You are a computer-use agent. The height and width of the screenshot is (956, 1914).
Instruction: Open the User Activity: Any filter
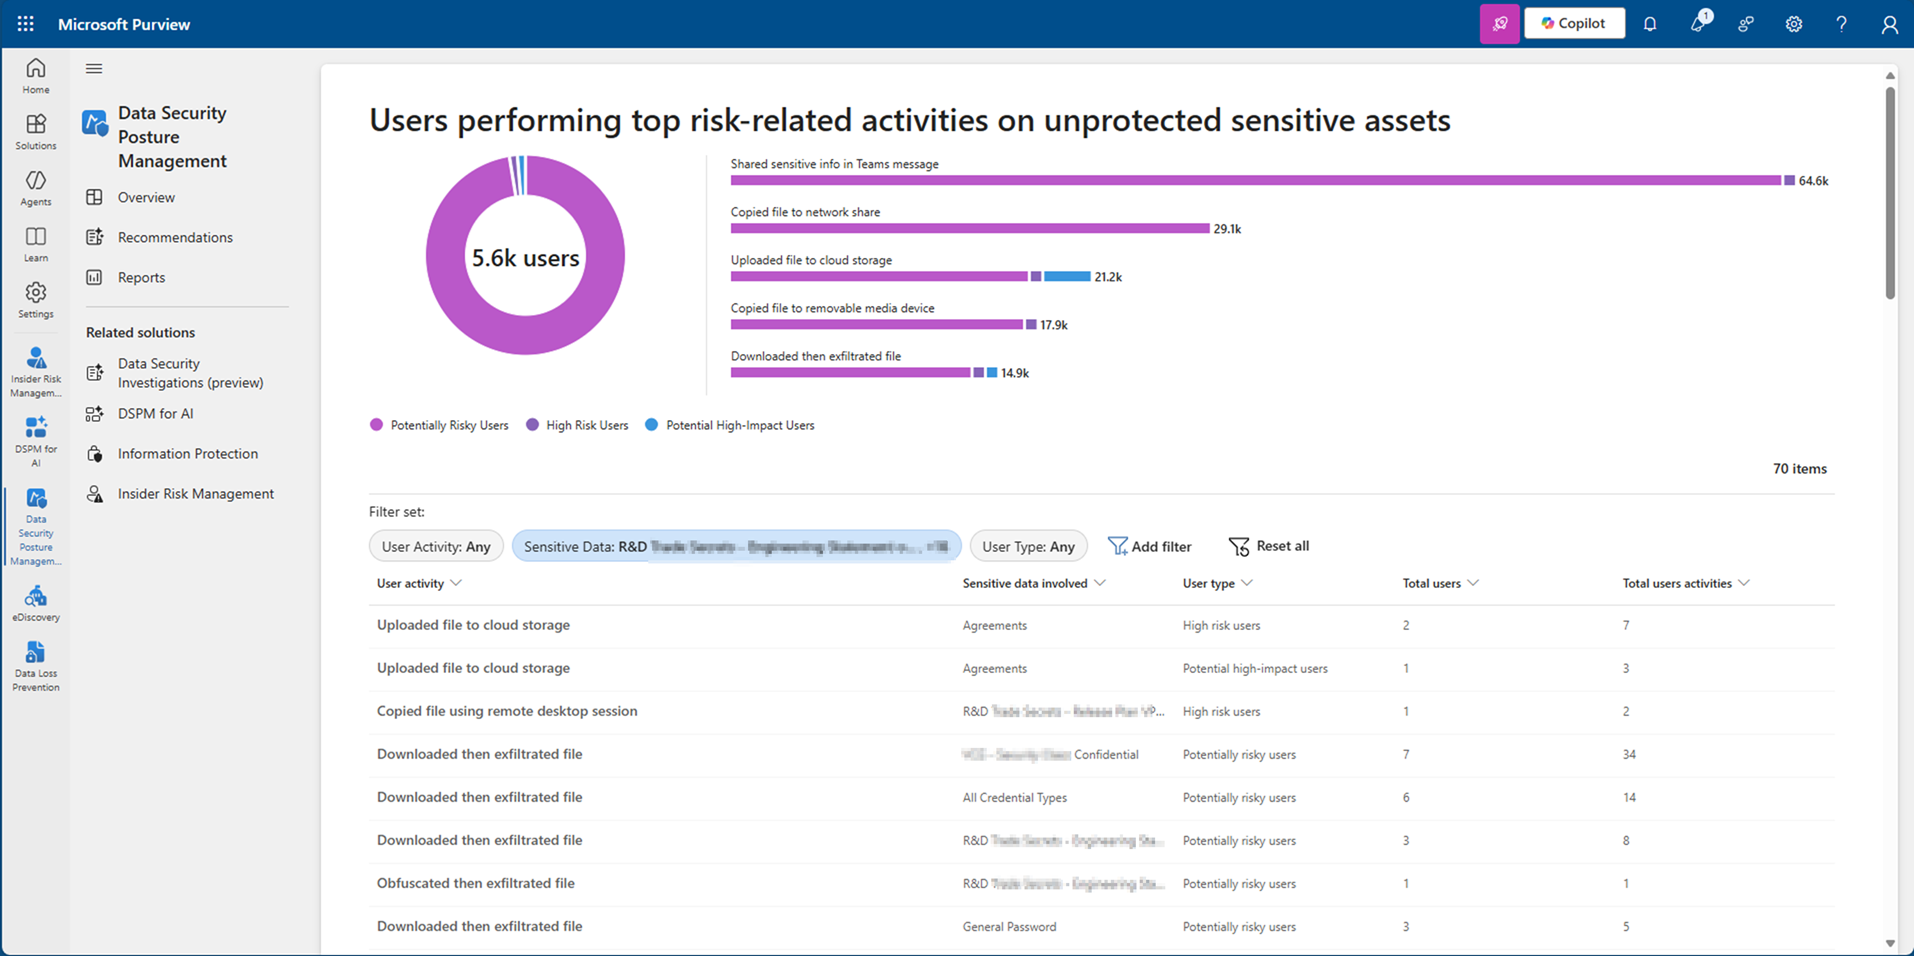(x=436, y=546)
